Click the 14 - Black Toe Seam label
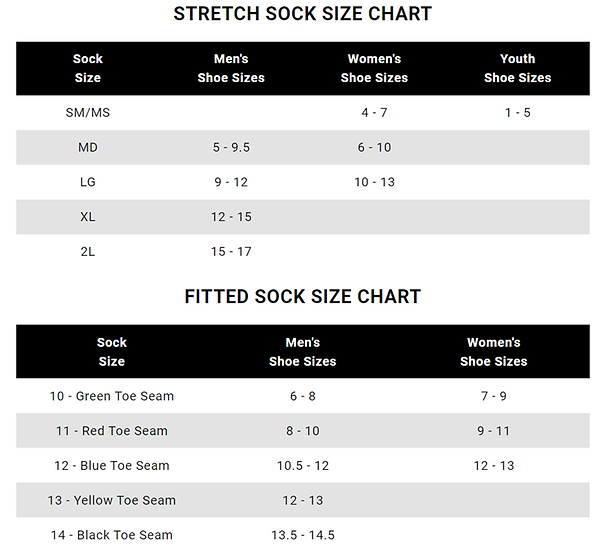This screenshot has width=599, height=552. tap(112, 535)
